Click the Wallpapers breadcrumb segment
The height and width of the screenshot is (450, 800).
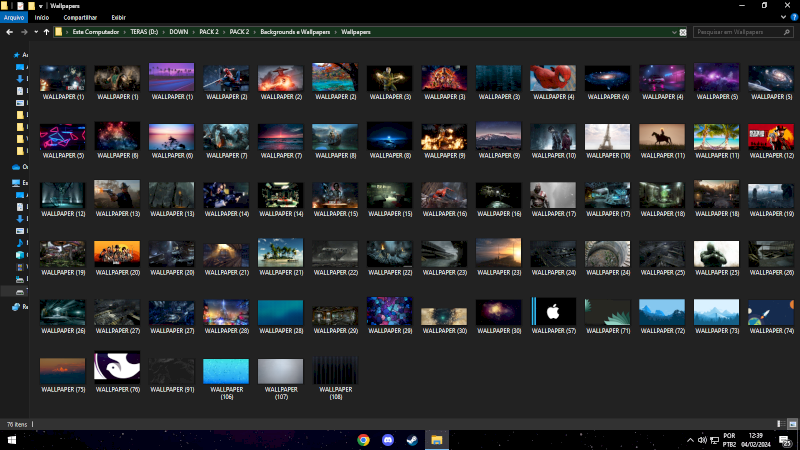[x=356, y=32]
